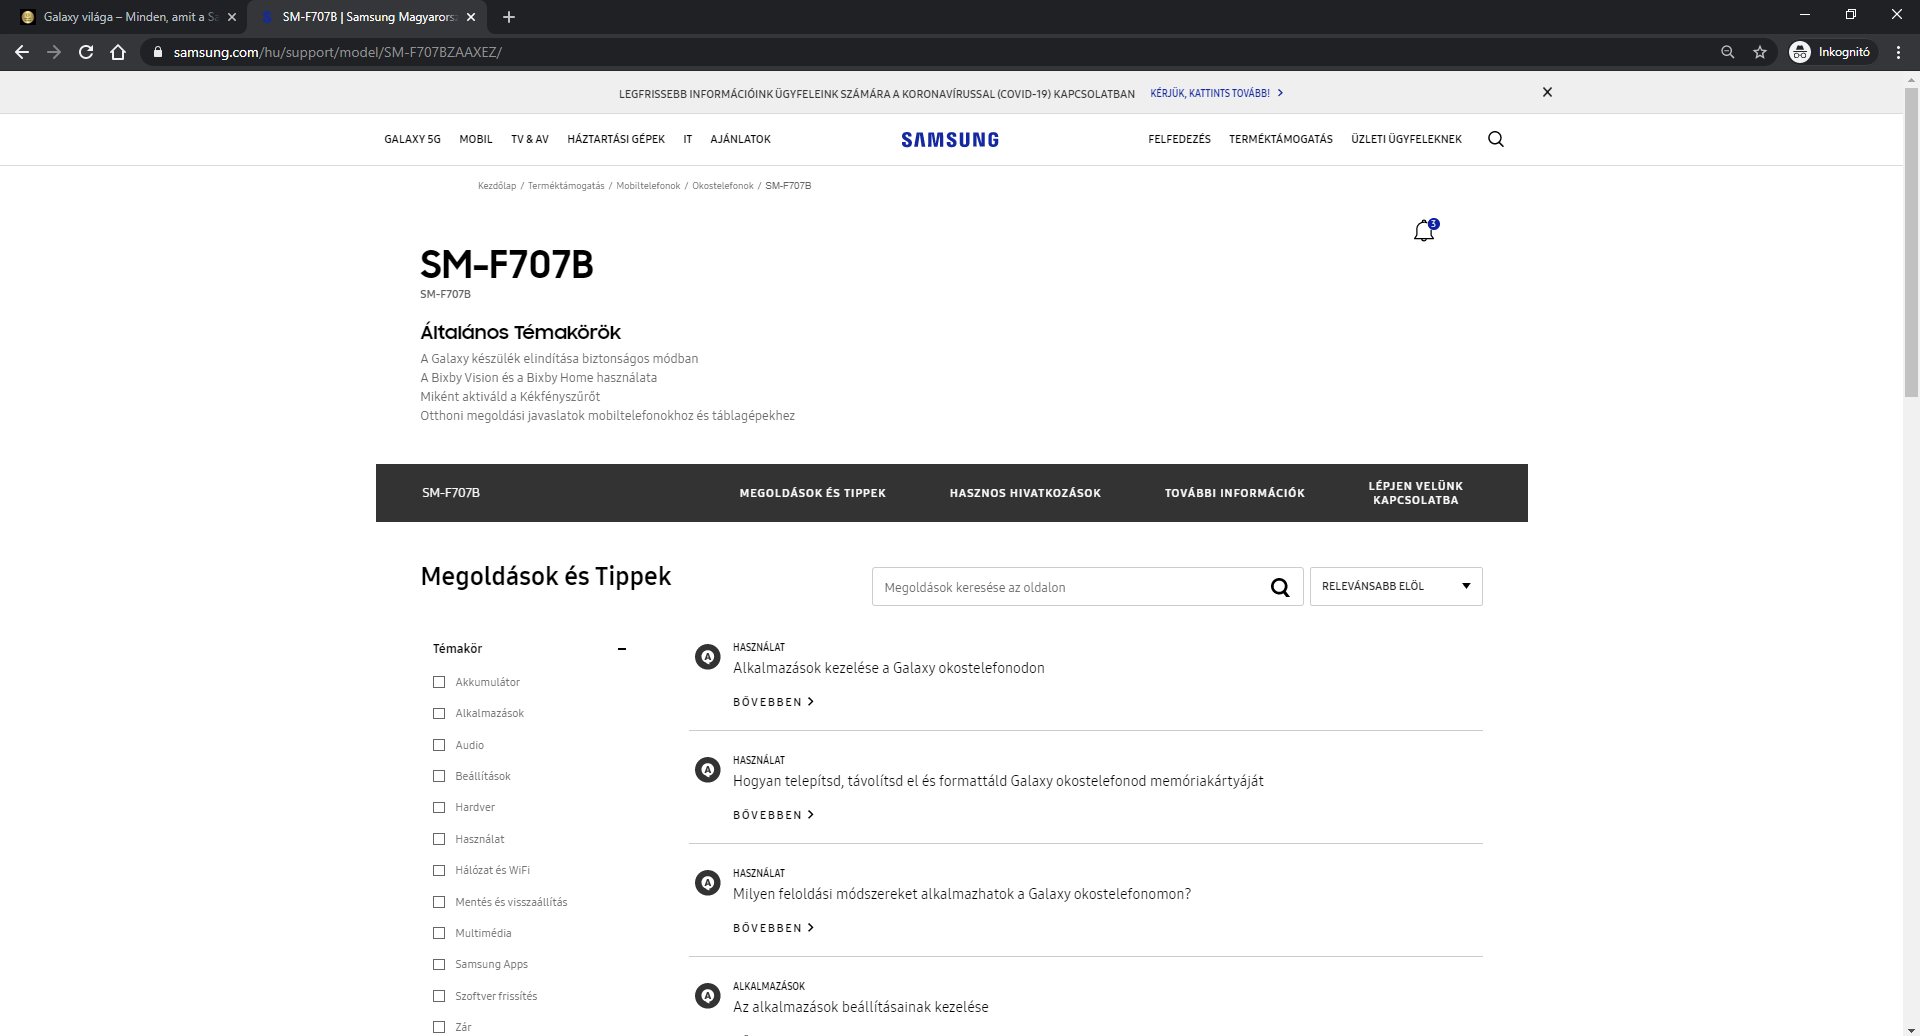Open the Relevánsabb elöl sort dropdown
The image size is (1920, 1036).
pyautogui.click(x=1395, y=586)
